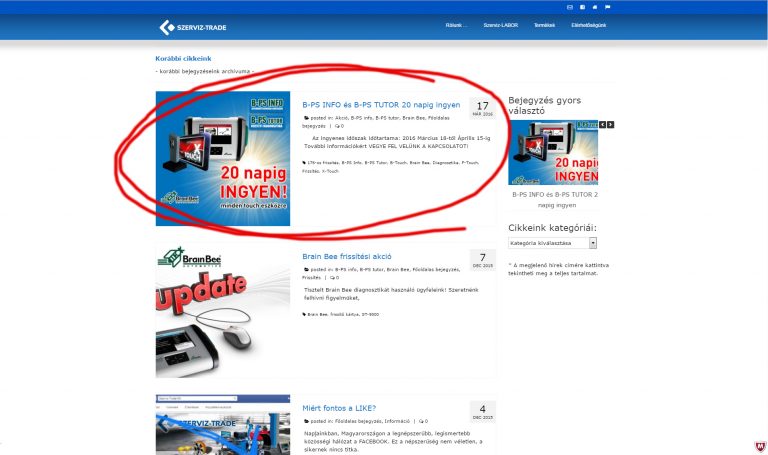
Task: Click 'X-Touch' tag in first post
Action: point(330,171)
